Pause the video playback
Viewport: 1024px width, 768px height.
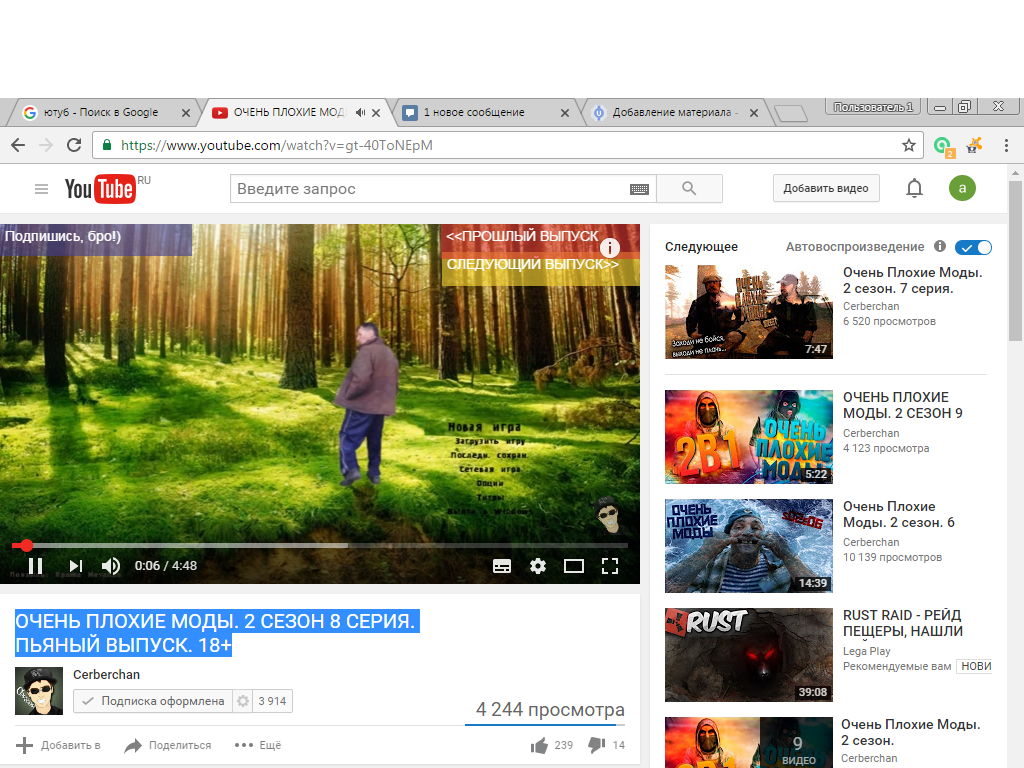35,566
